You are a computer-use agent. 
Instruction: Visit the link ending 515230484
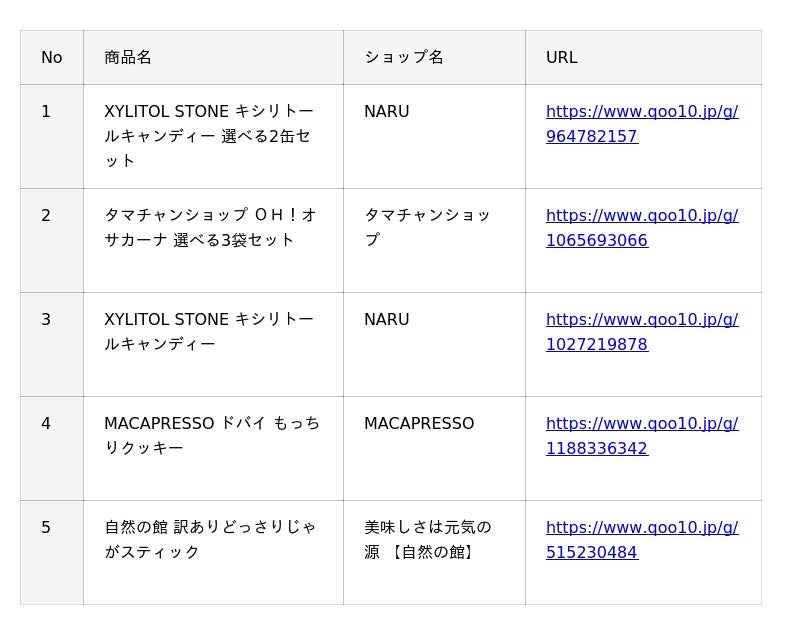click(642, 540)
